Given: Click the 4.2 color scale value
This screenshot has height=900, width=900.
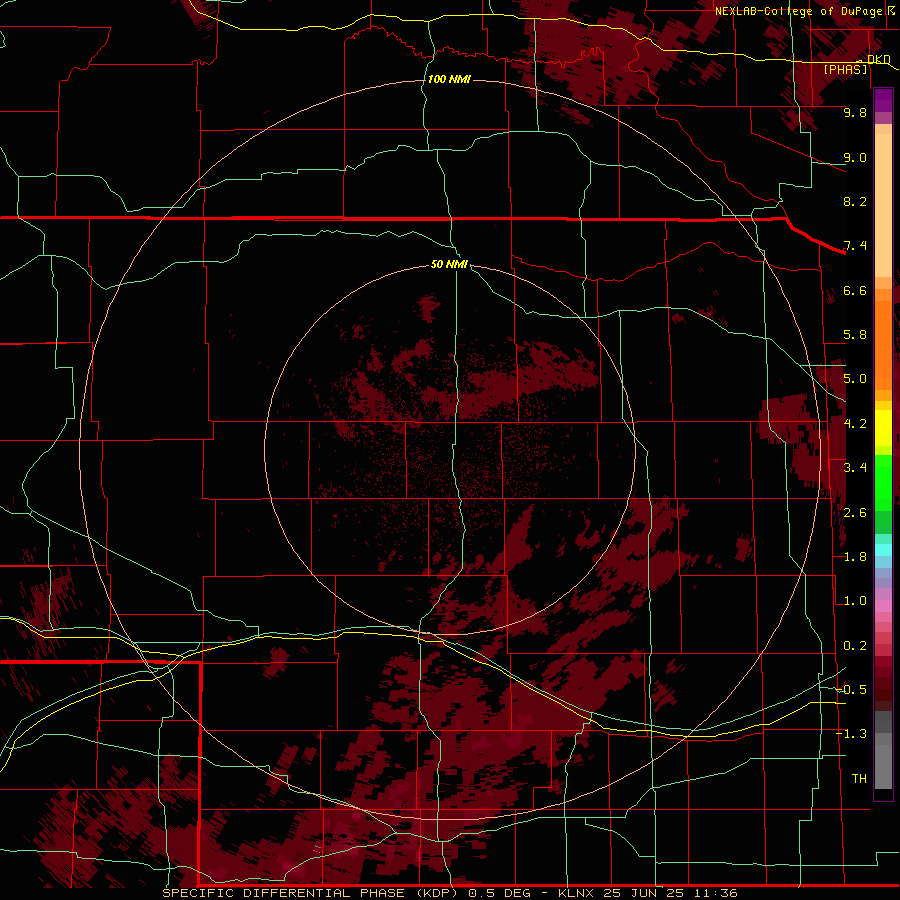Looking at the screenshot, I should [855, 424].
